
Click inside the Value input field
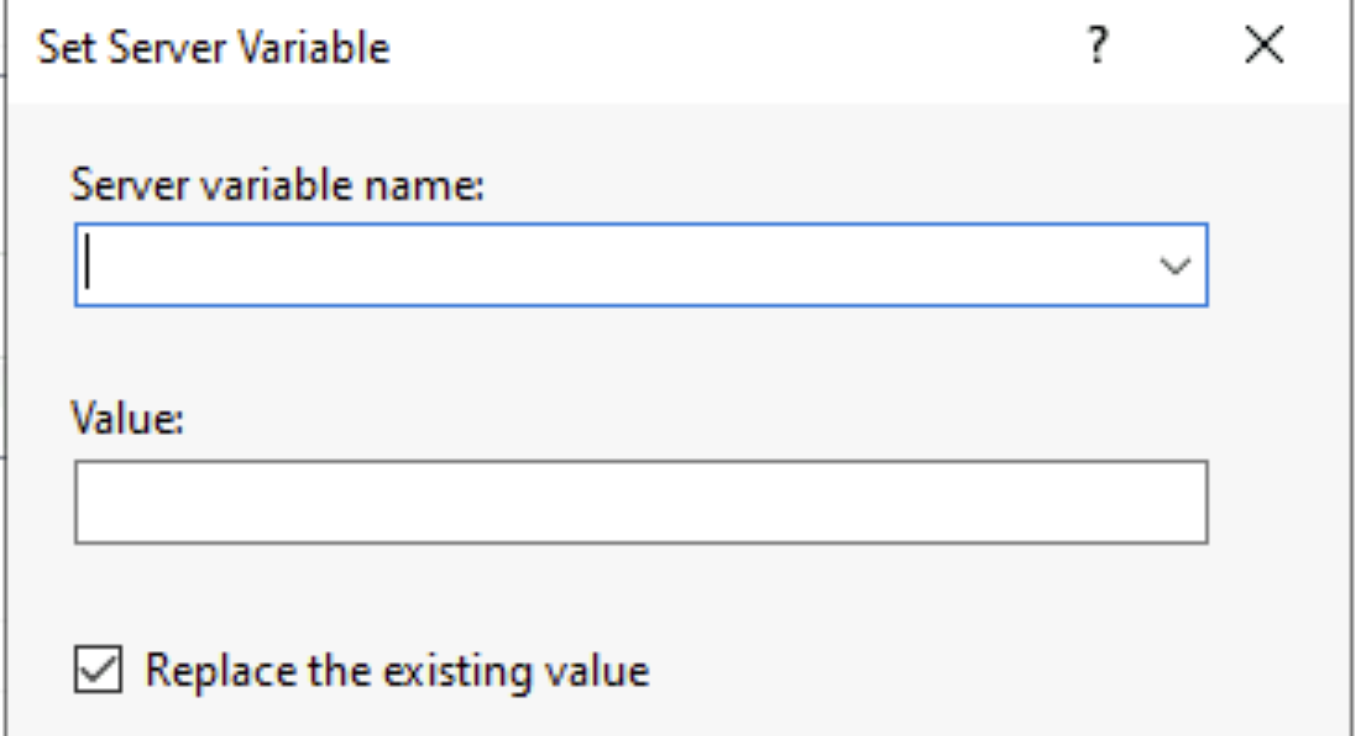(640, 502)
